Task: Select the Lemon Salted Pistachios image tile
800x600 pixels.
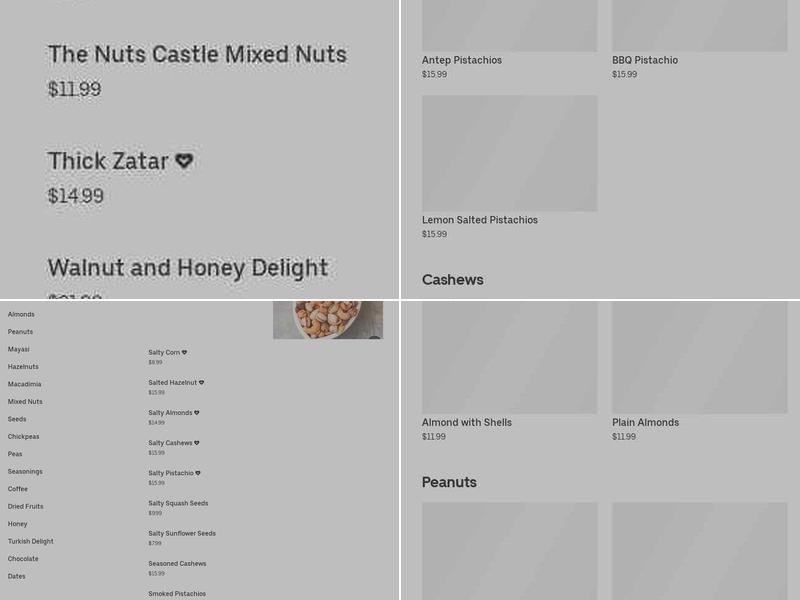Action: [x=509, y=153]
